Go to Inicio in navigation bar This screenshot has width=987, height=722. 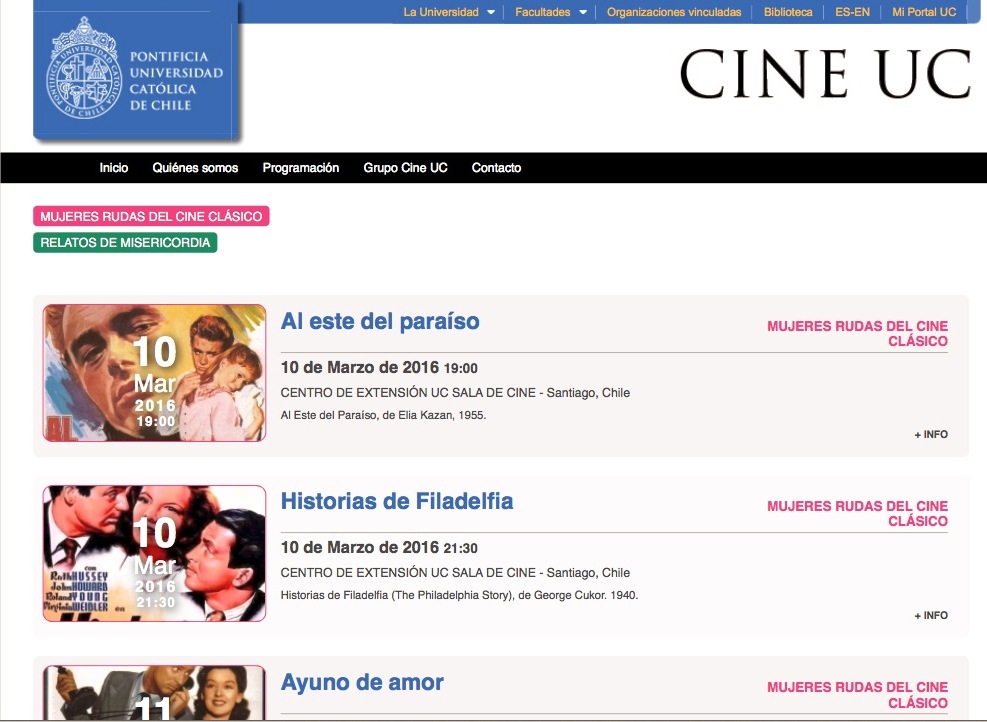click(x=114, y=168)
